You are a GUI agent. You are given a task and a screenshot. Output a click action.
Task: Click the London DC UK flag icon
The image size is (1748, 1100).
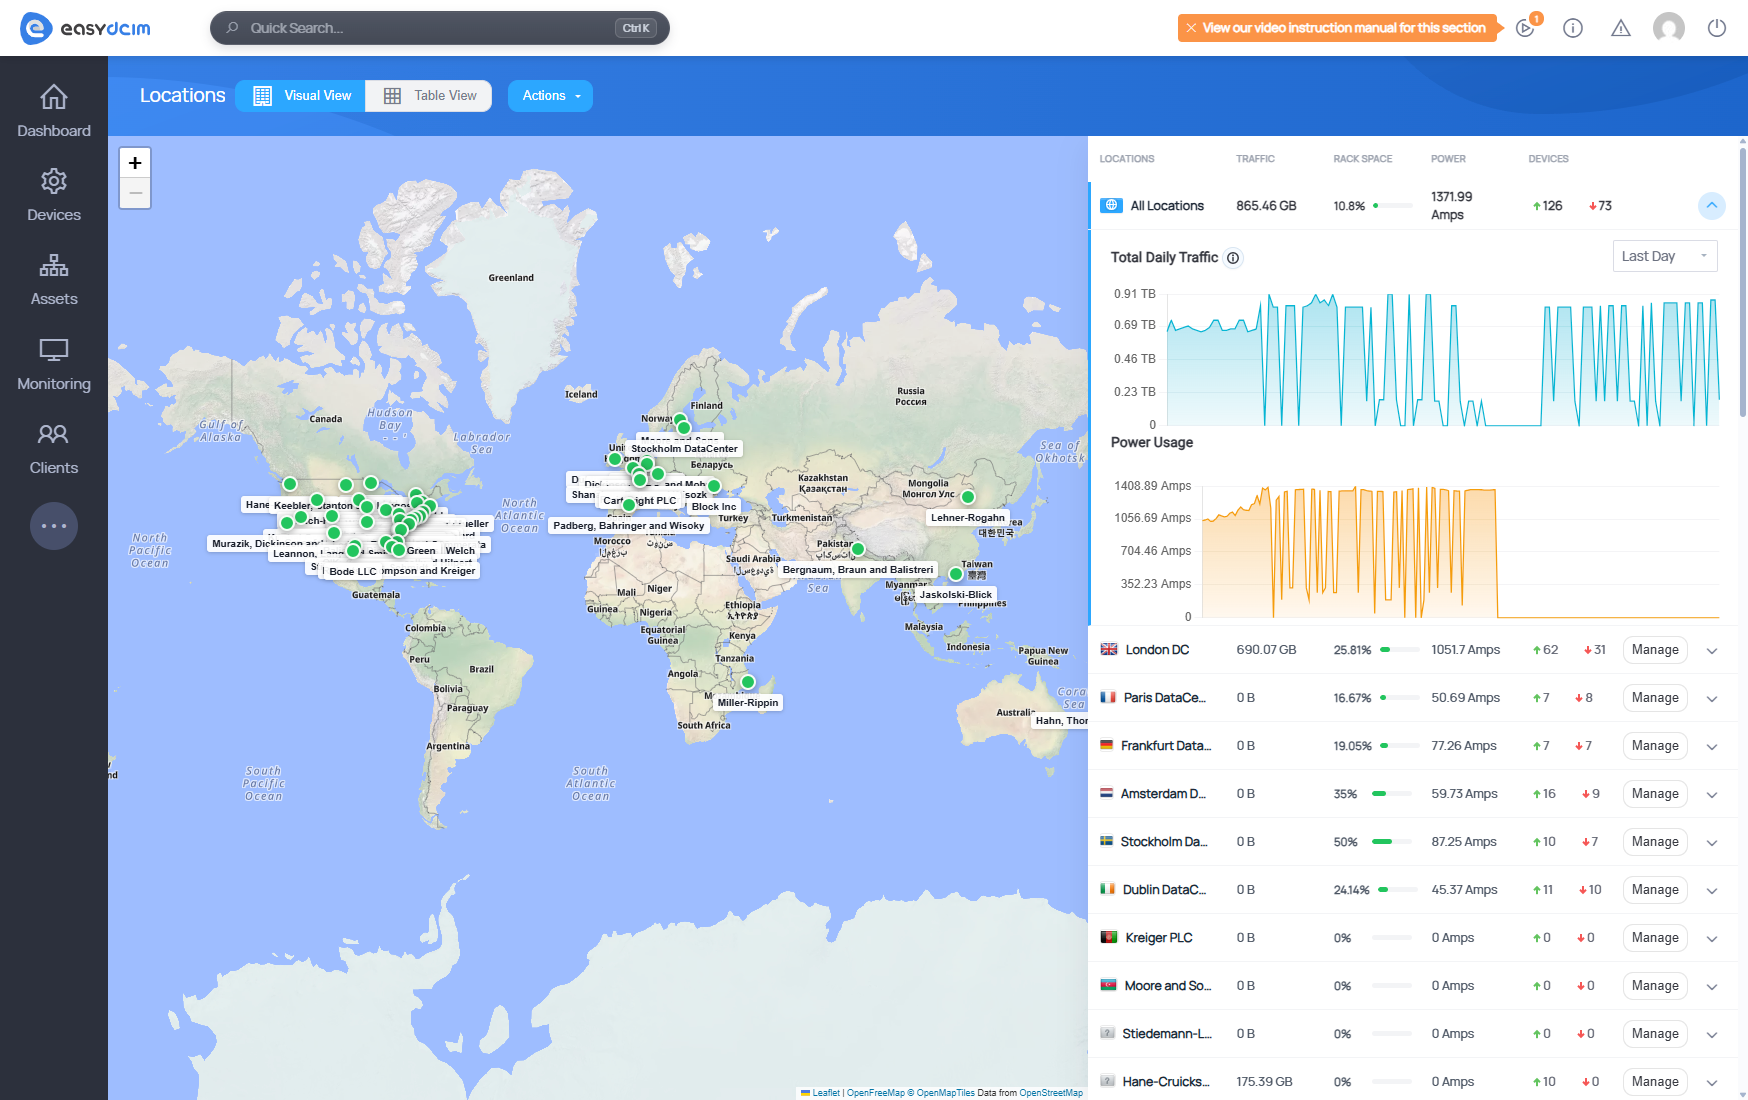click(1109, 649)
